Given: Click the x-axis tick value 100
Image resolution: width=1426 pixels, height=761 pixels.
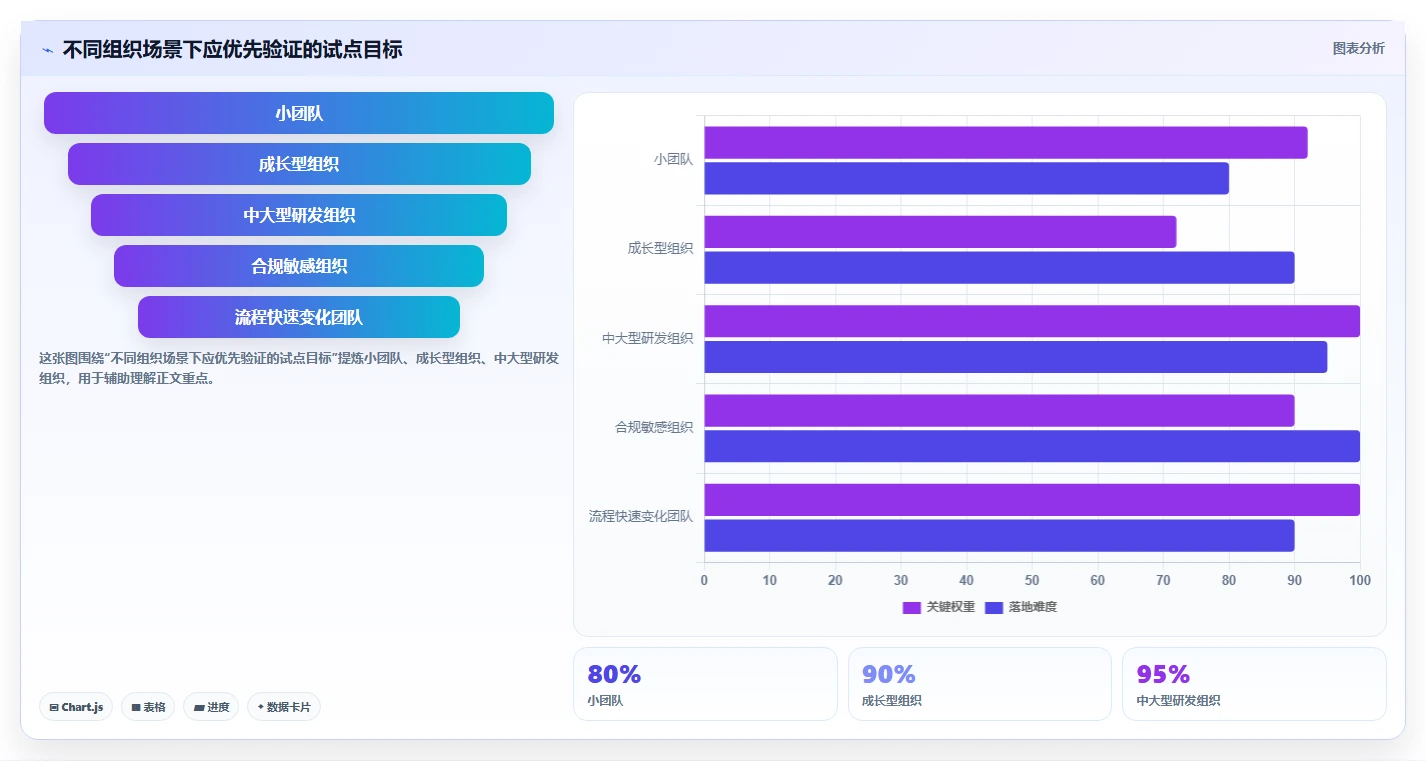Looking at the screenshot, I should pos(1359,580).
